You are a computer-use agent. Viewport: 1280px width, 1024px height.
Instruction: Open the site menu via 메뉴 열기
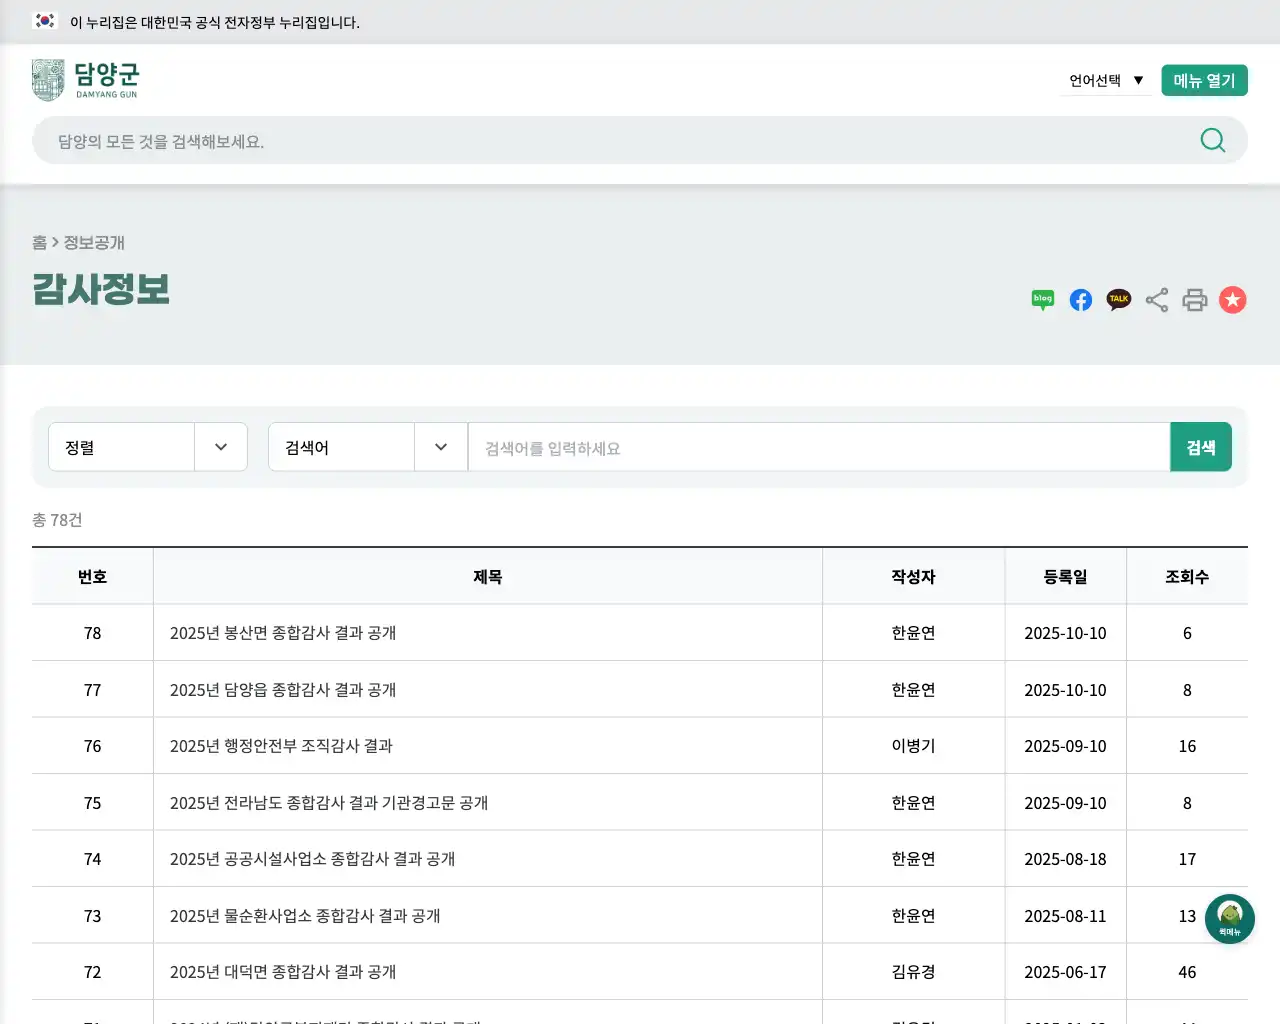[x=1204, y=80]
